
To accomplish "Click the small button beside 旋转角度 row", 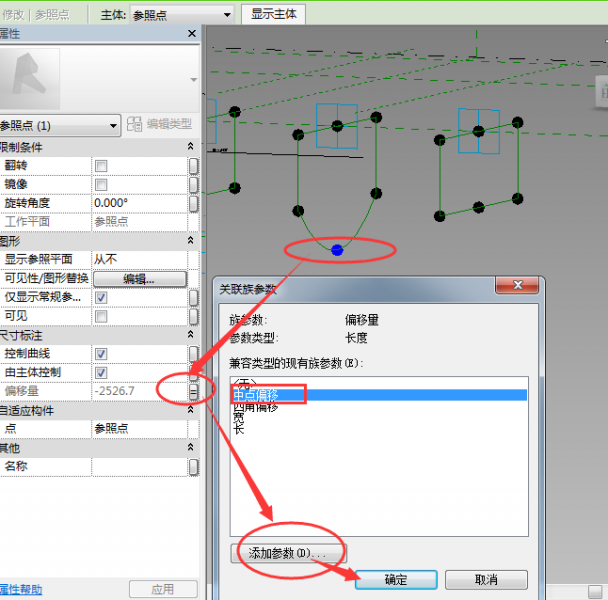I will pyautogui.click(x=194, y=203).
